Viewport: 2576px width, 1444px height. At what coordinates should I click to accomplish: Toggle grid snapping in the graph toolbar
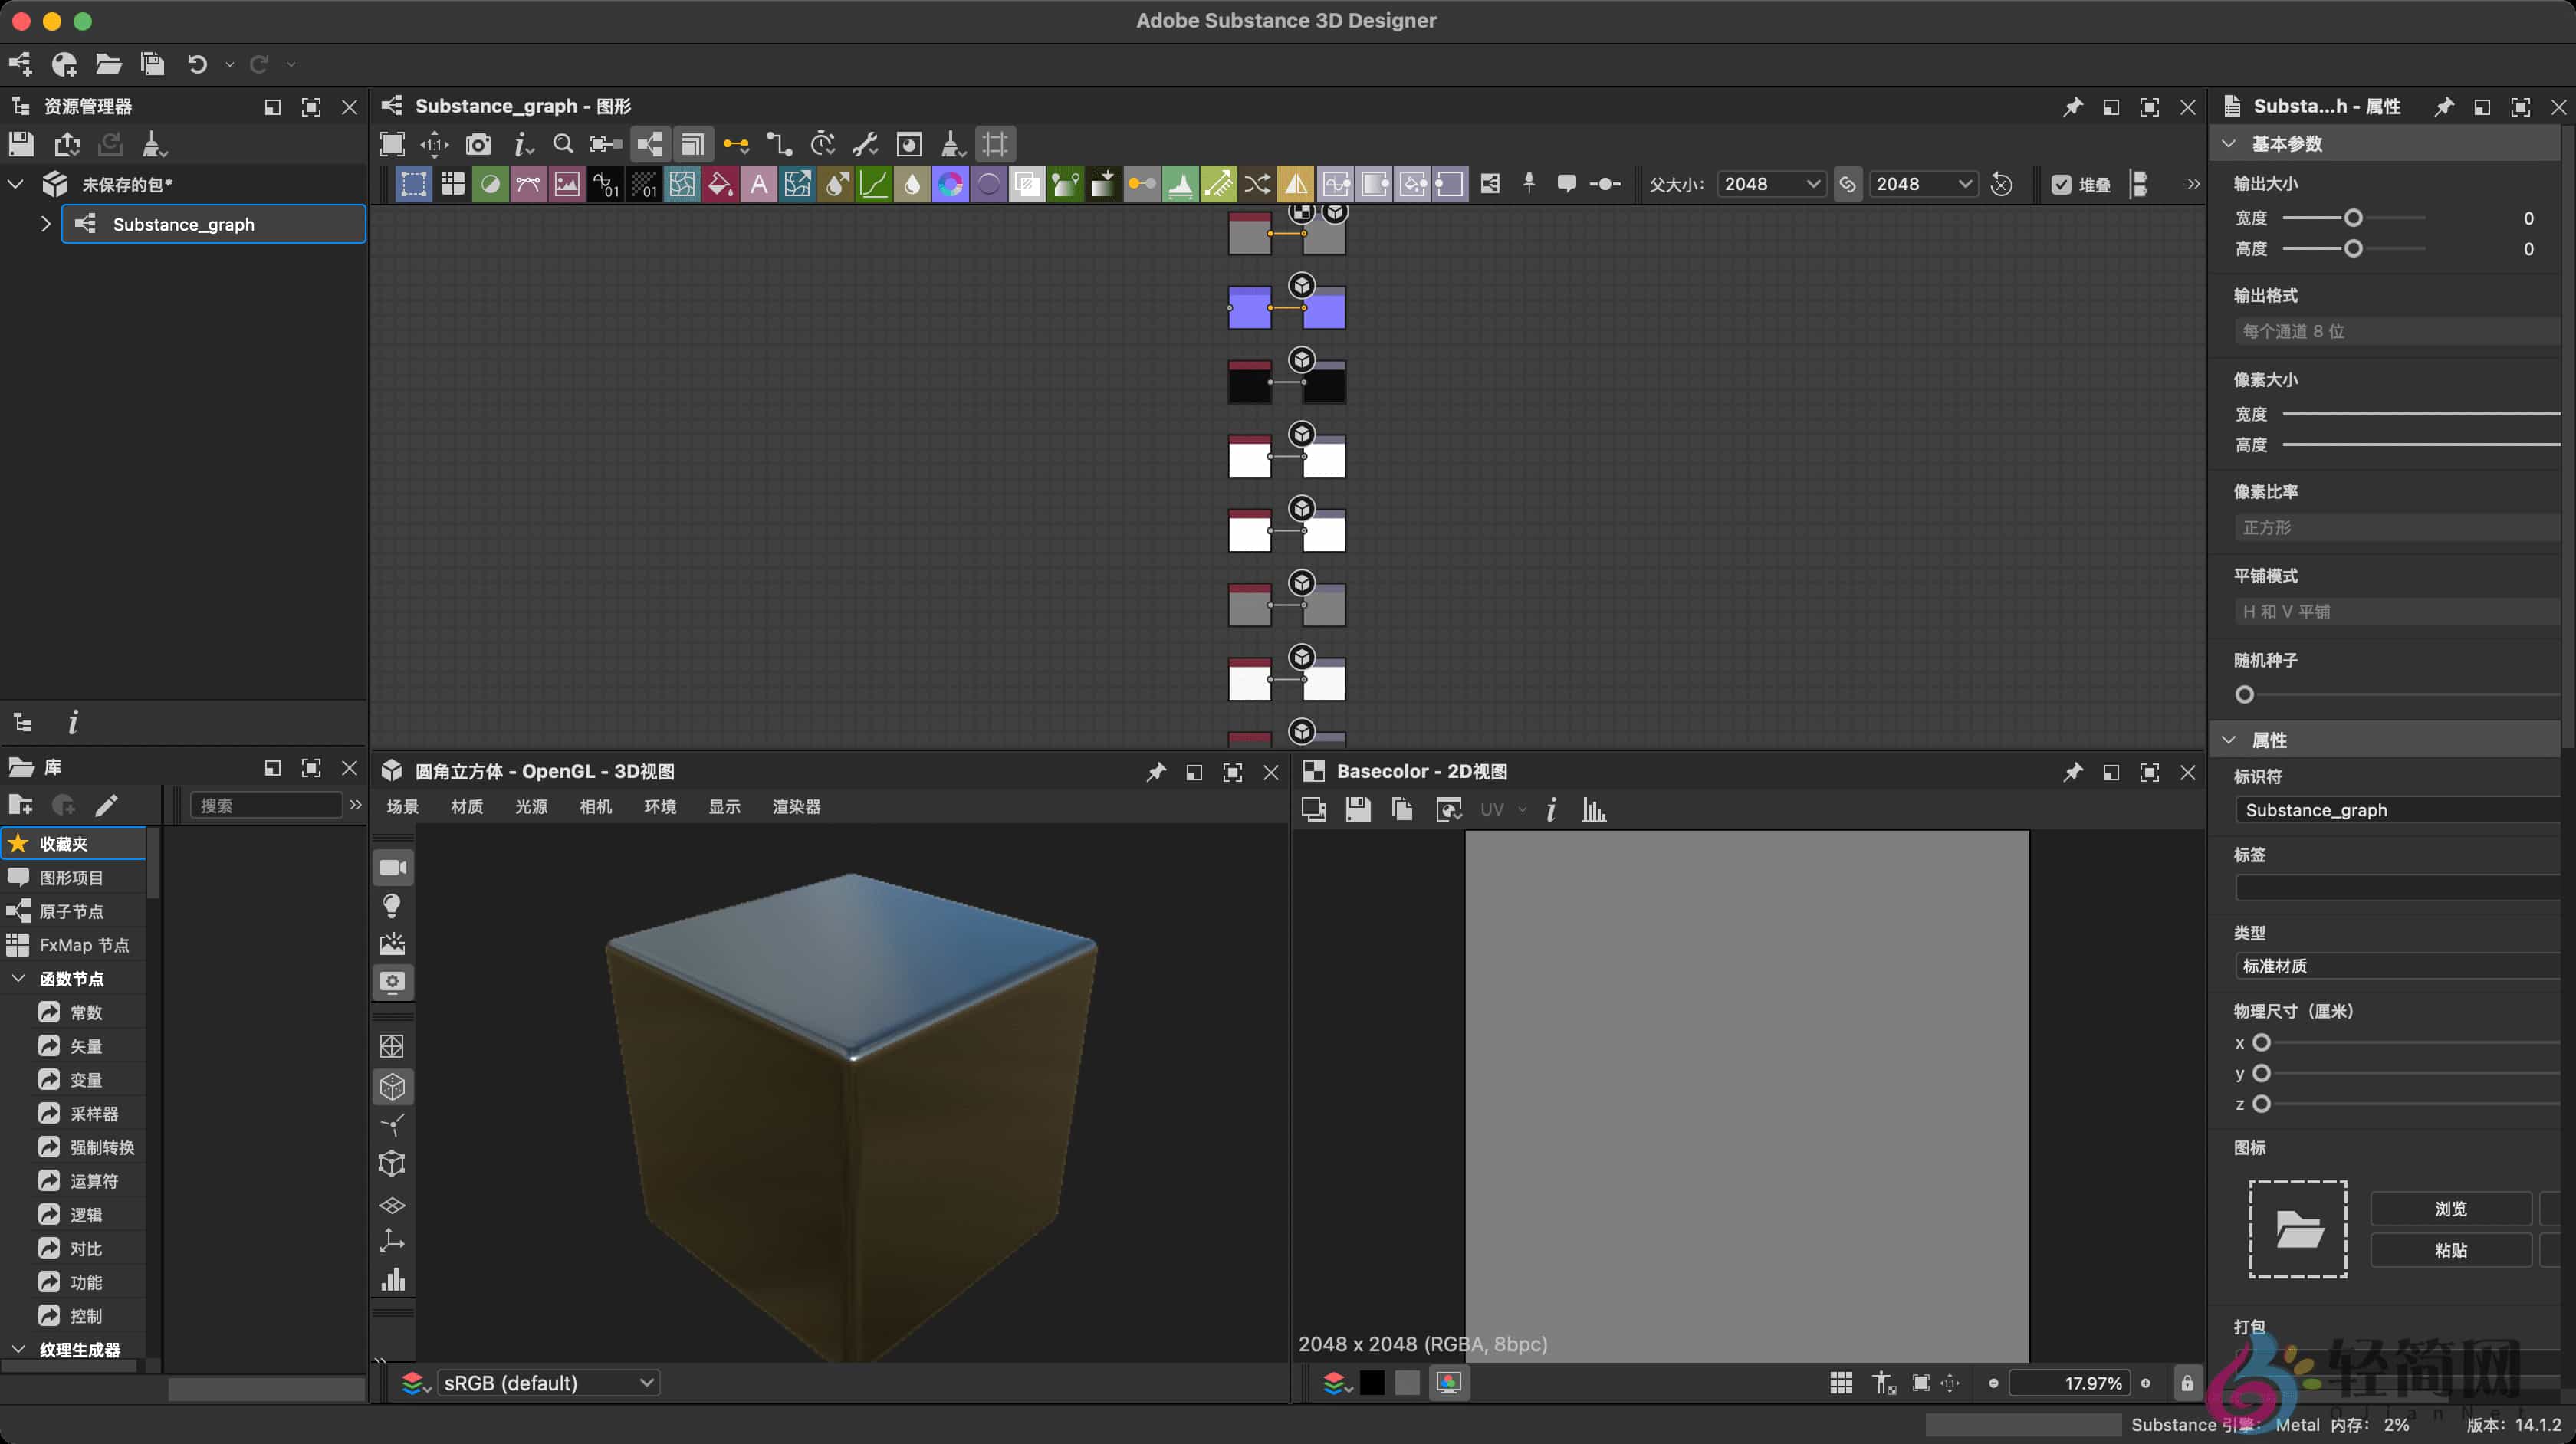tap(994, 143)
